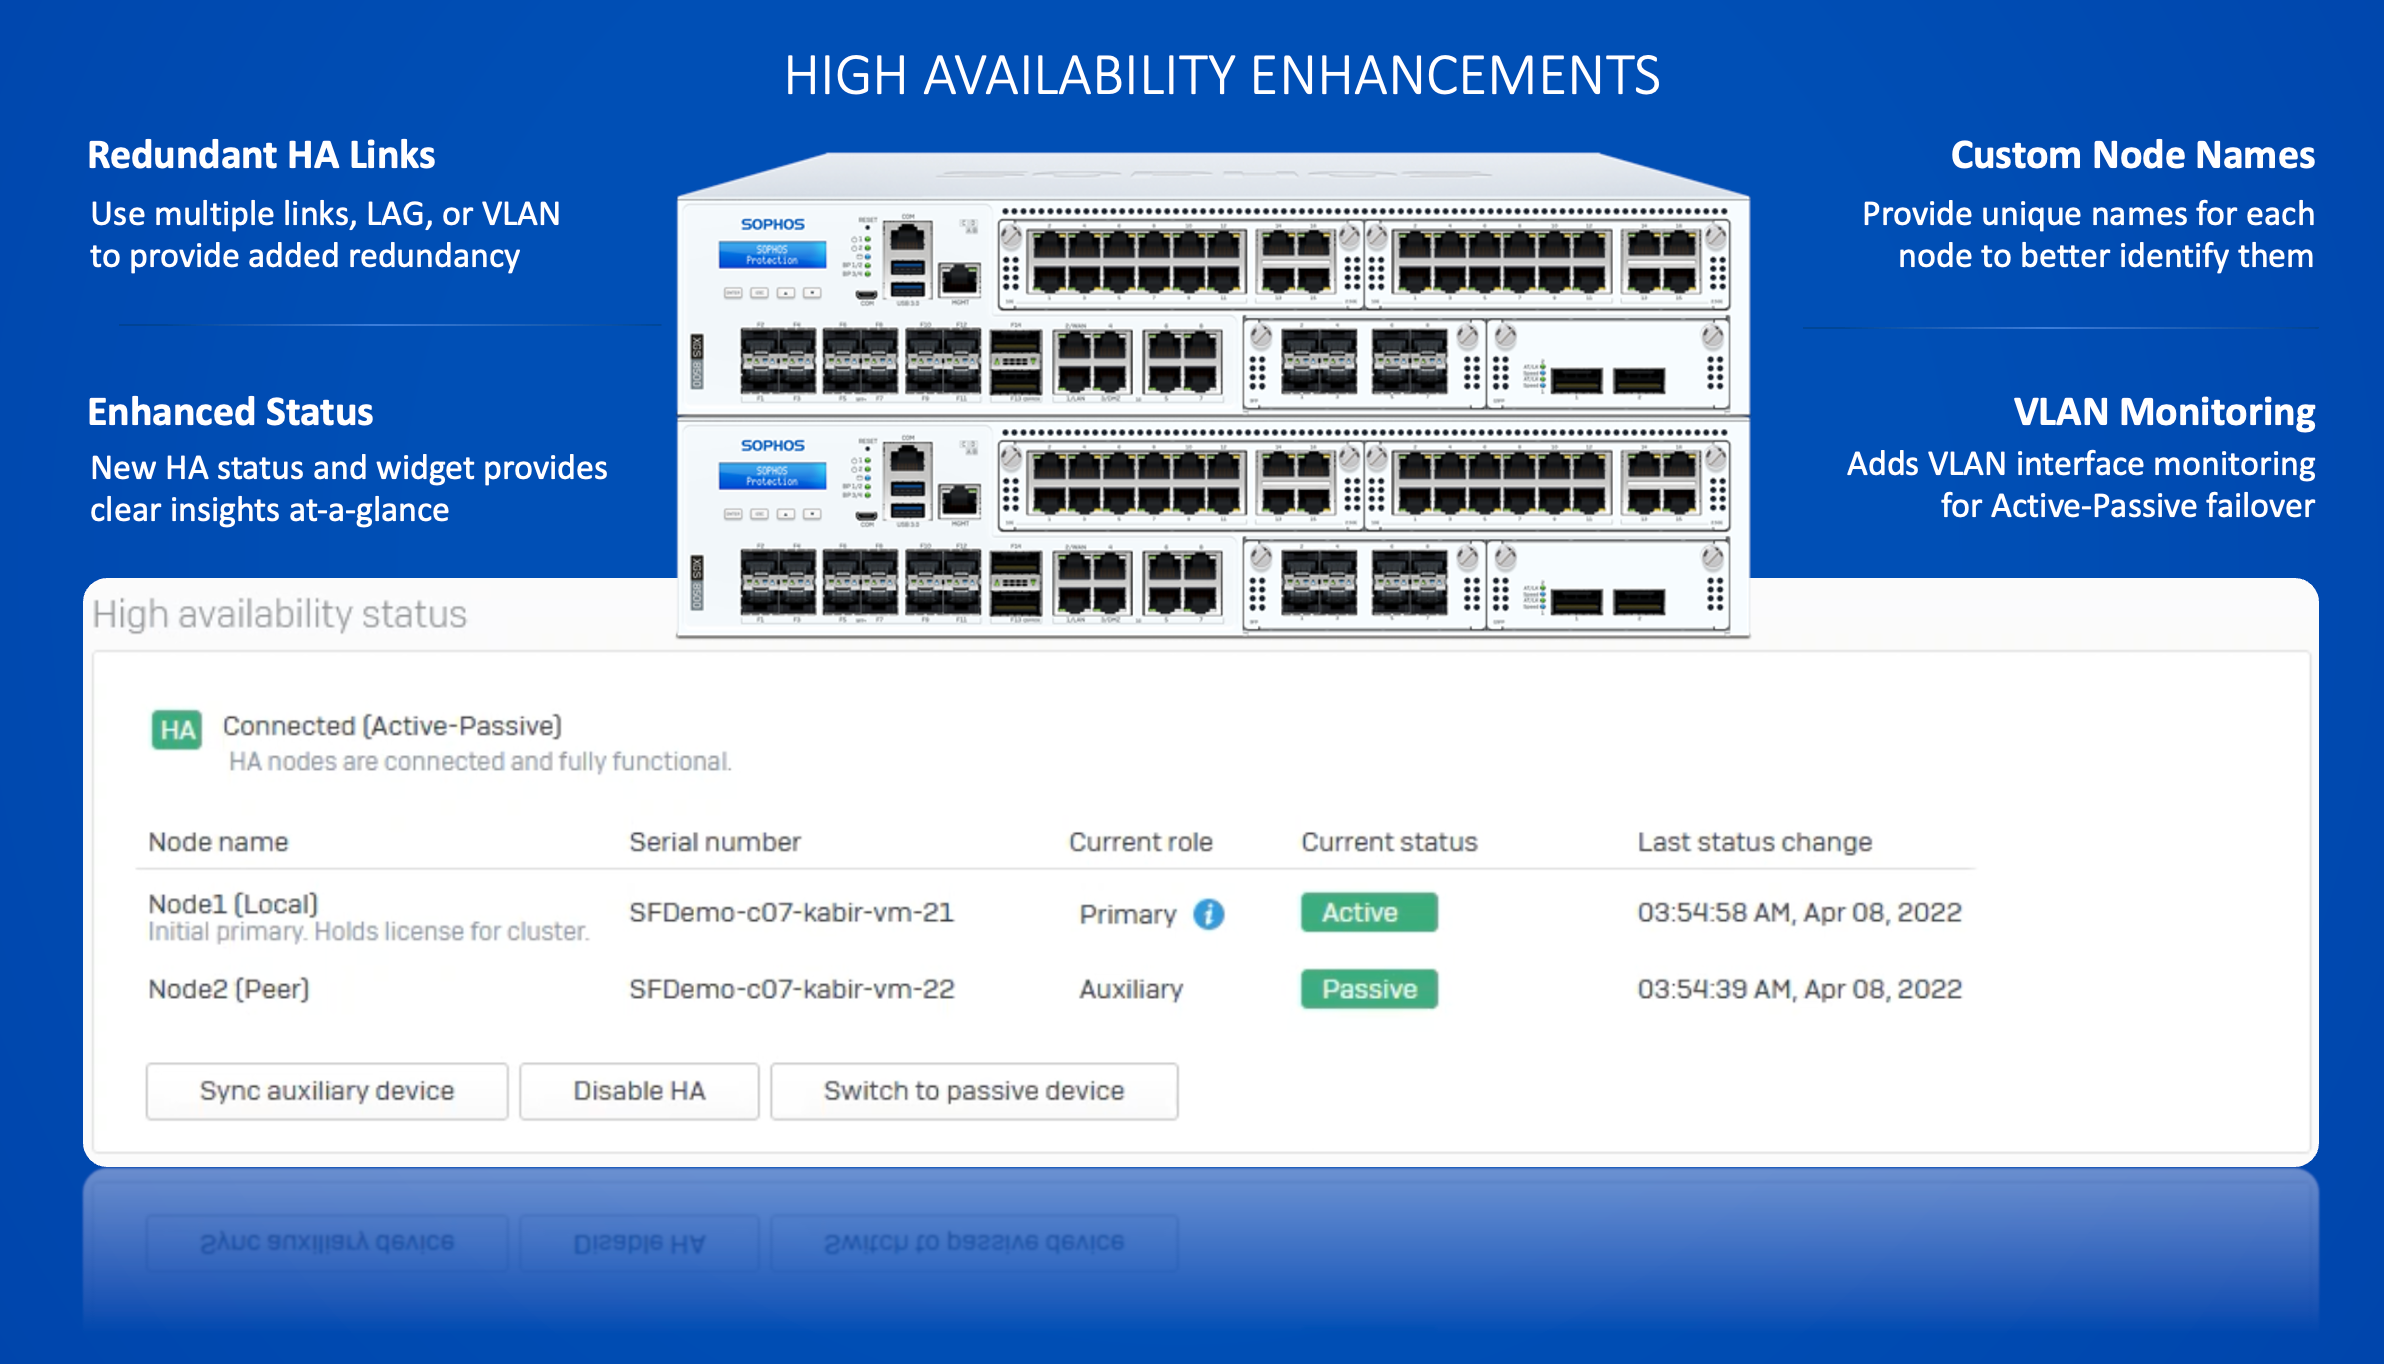Click serial number SFDemo-c07-kabir-vm-22
Image resolution: width=2384 pixels, height=1364 pixels.
791,989
